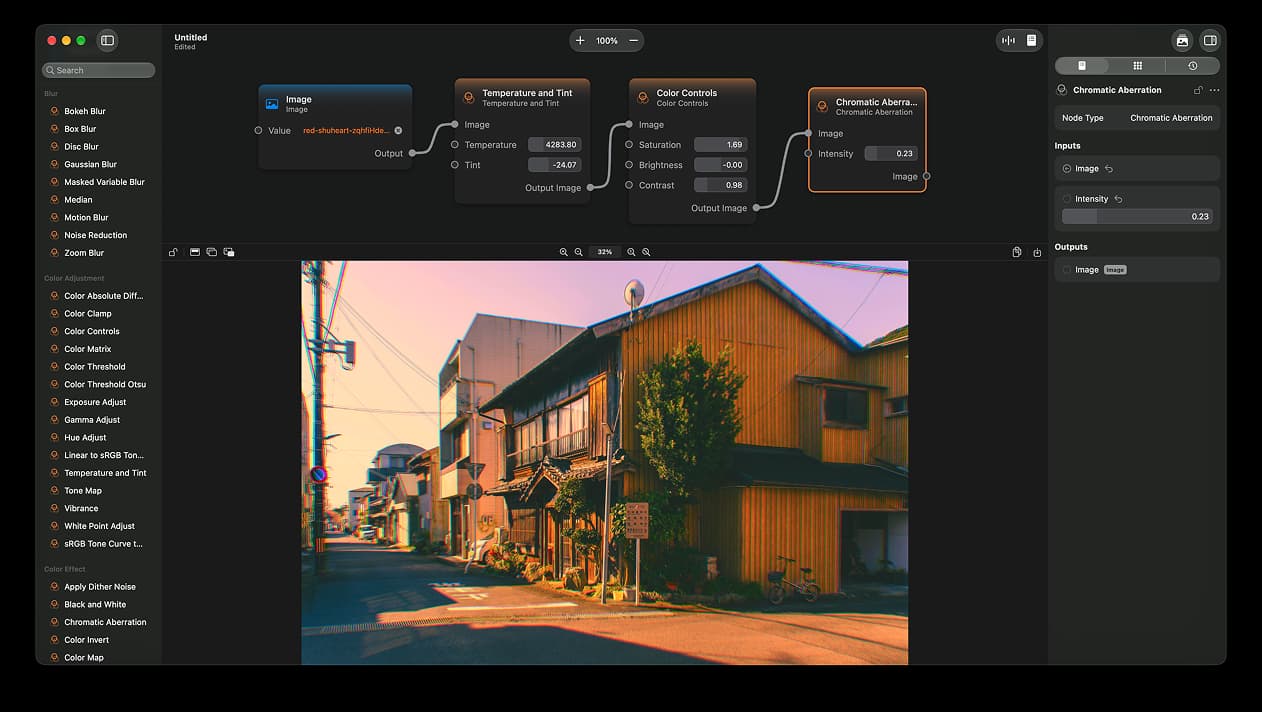1262x712 pixels.
Task: Click the Color Clamp filter icon
Action: pyautogui.click(x=55, y=314)
